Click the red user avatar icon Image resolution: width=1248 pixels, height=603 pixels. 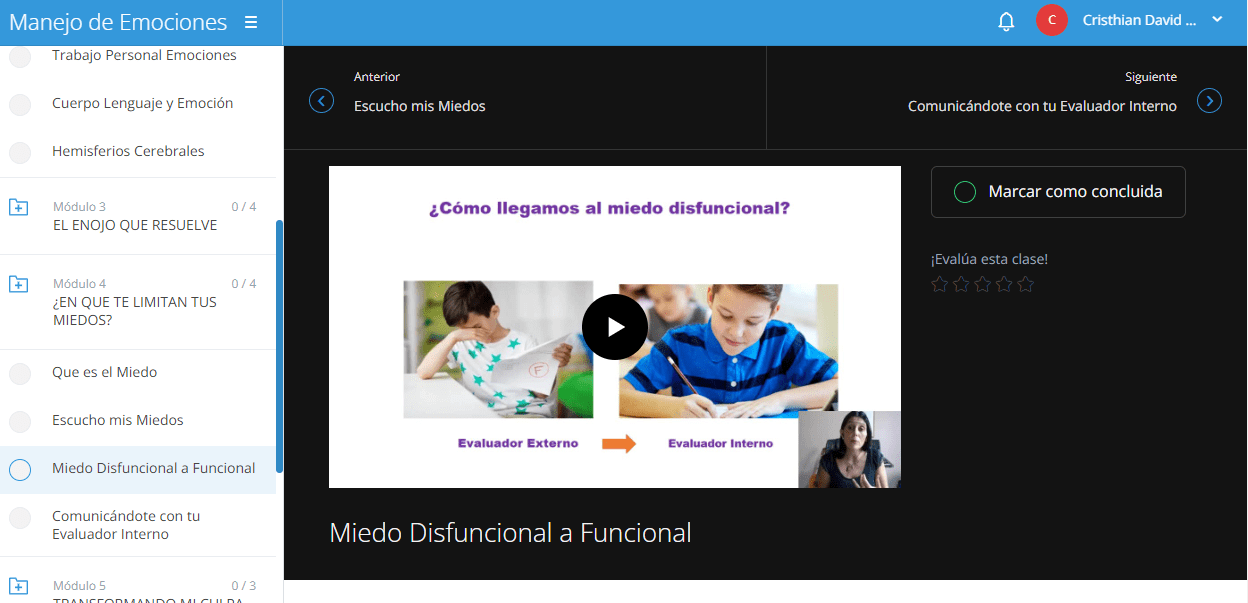point(1051,21)
